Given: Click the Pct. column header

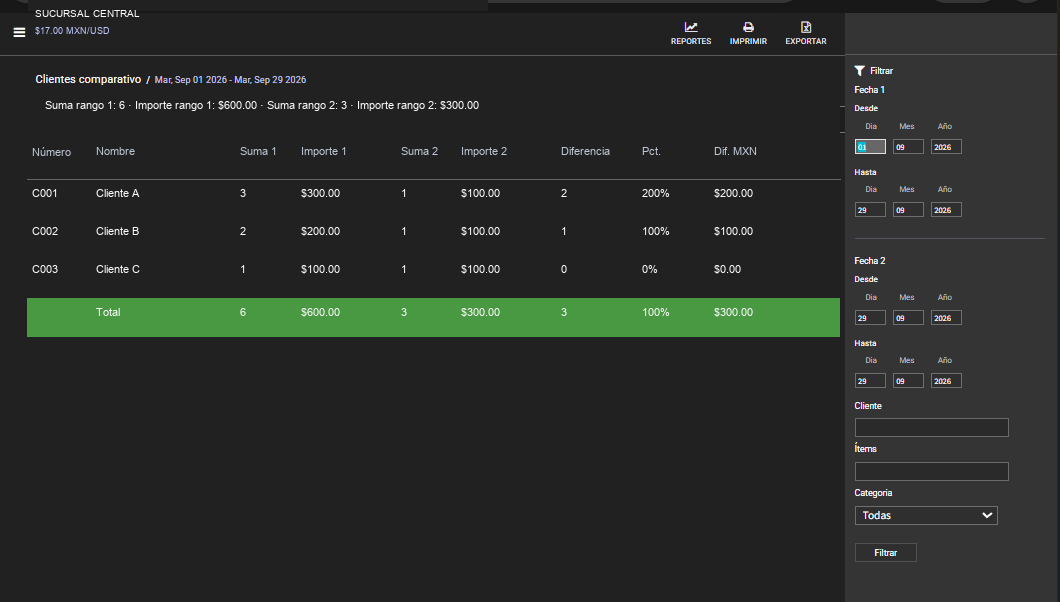Looking at the screenshot, I should pyautogui.click(x=651, y=151).
